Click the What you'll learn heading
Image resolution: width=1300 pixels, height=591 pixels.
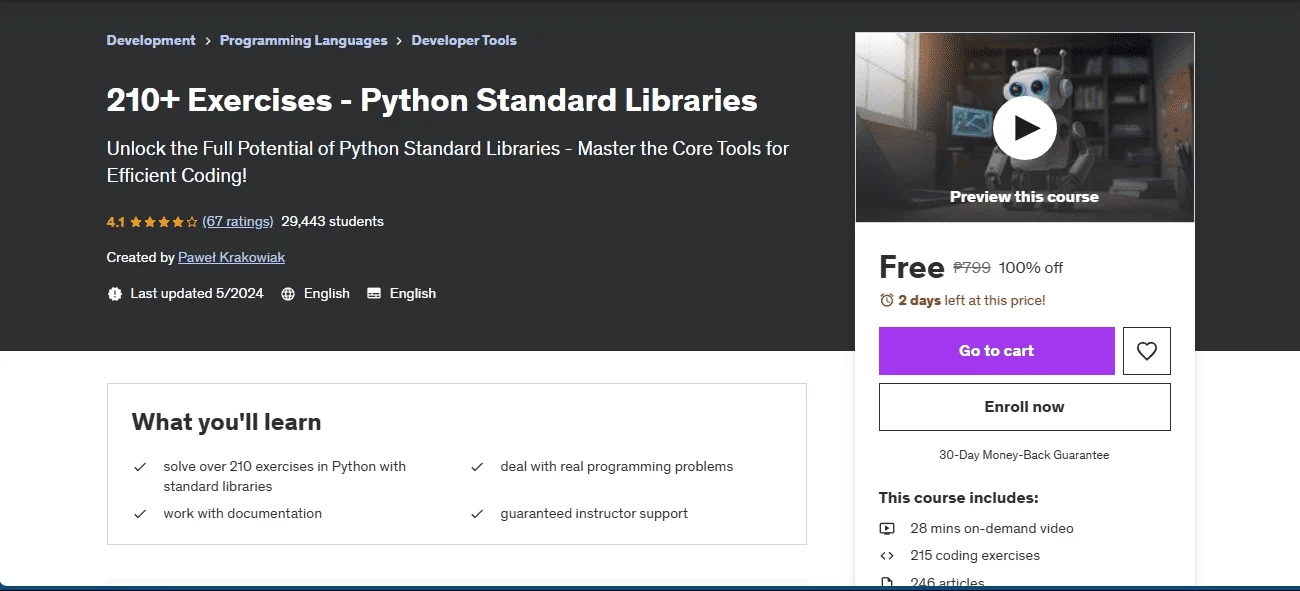tap(226, 422)
